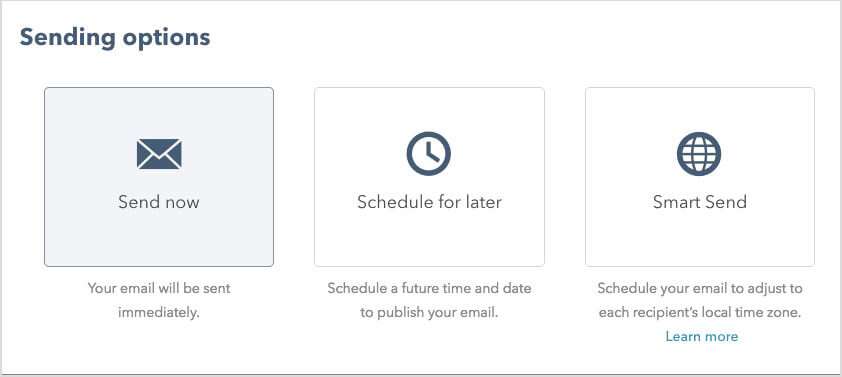This screenshot has width=842, height=377.
Task: Pick the Smart Send option card
Action: [x=700, y=177]
